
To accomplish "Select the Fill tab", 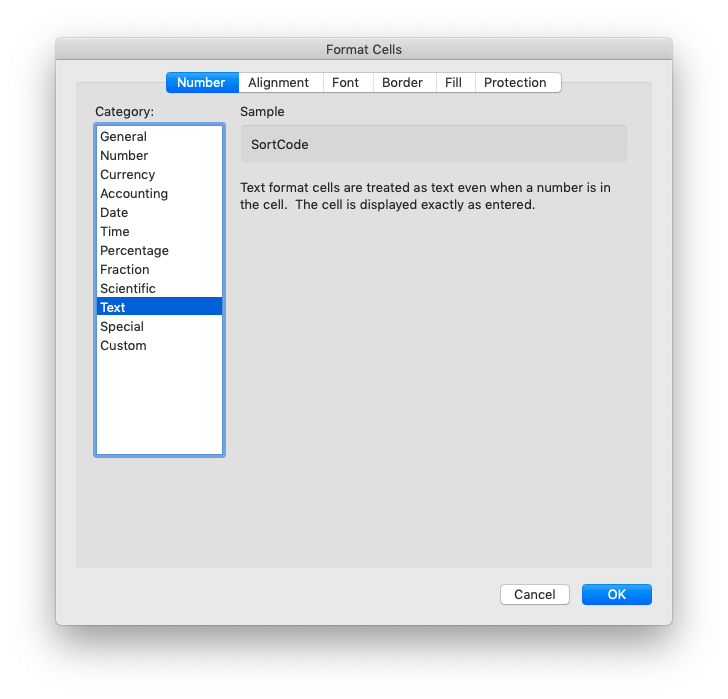I will (x=453, y=83).
